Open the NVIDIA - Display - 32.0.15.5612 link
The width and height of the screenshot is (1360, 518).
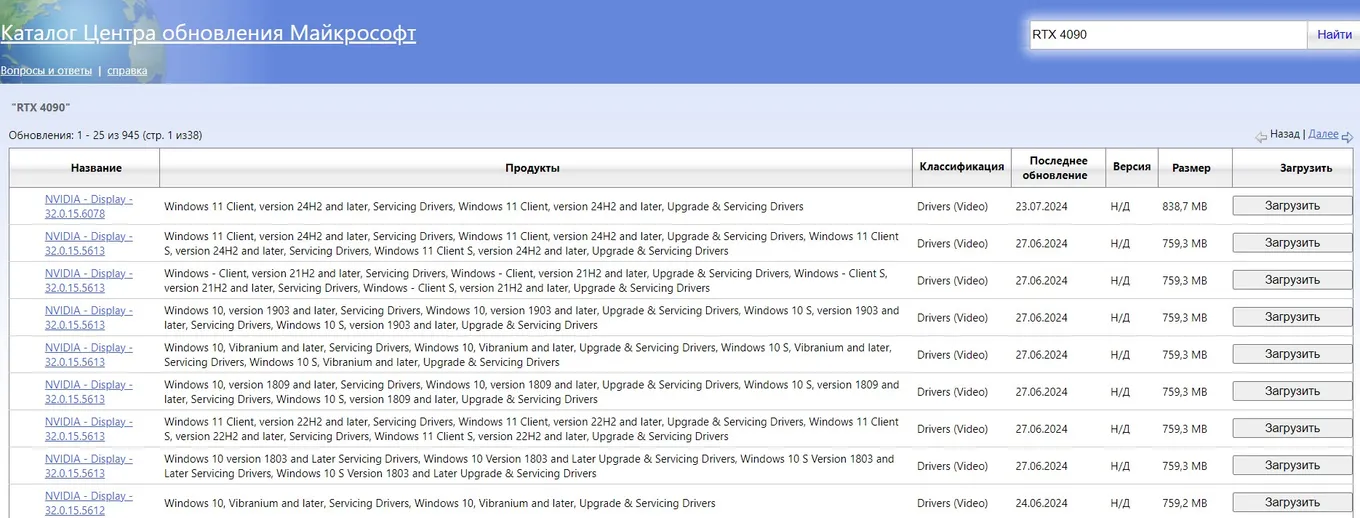tap(88, 503)
